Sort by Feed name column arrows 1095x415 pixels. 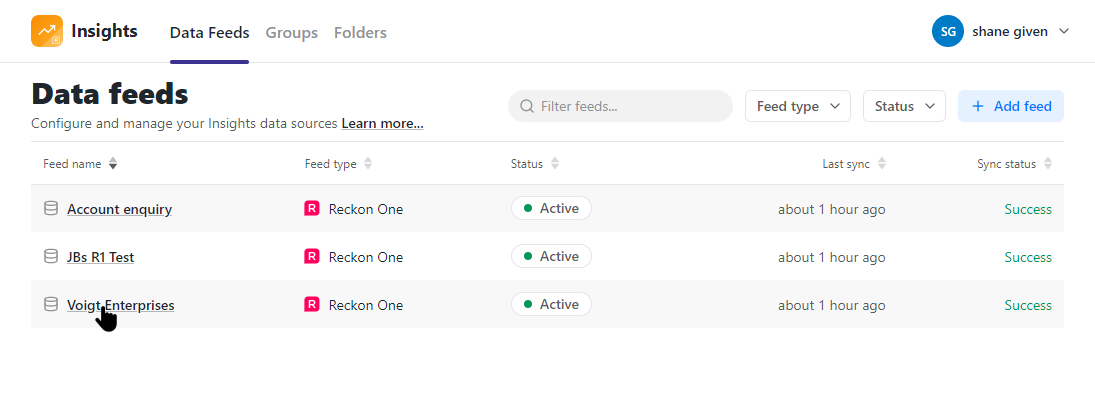tap(113, 163)
